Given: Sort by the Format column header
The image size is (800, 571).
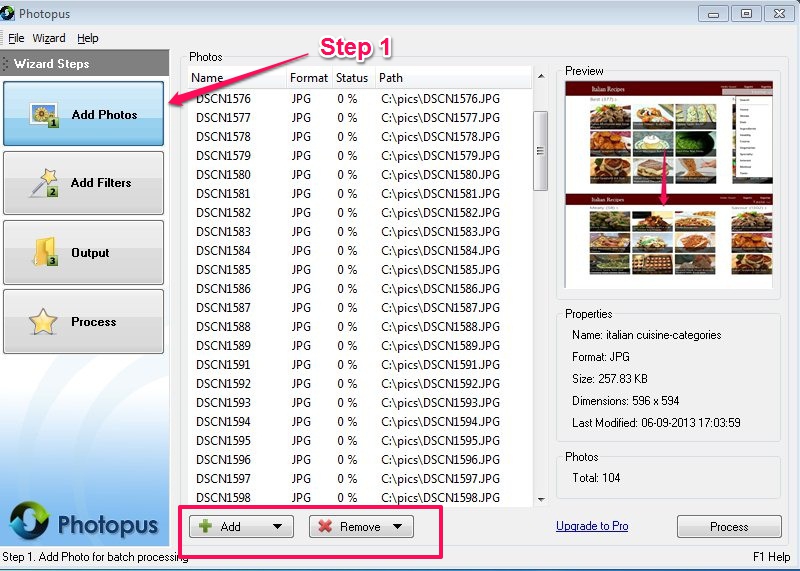Looking at the screenshot, I should [x=309, y=78].
